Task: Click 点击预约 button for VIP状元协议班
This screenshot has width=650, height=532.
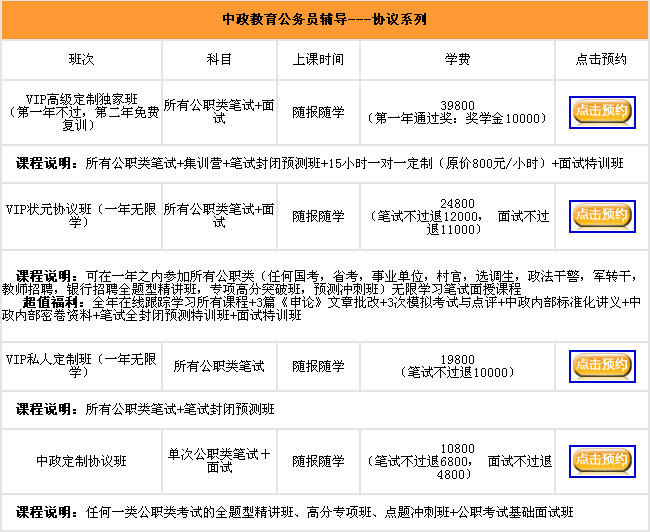Action: coord(602,216)
